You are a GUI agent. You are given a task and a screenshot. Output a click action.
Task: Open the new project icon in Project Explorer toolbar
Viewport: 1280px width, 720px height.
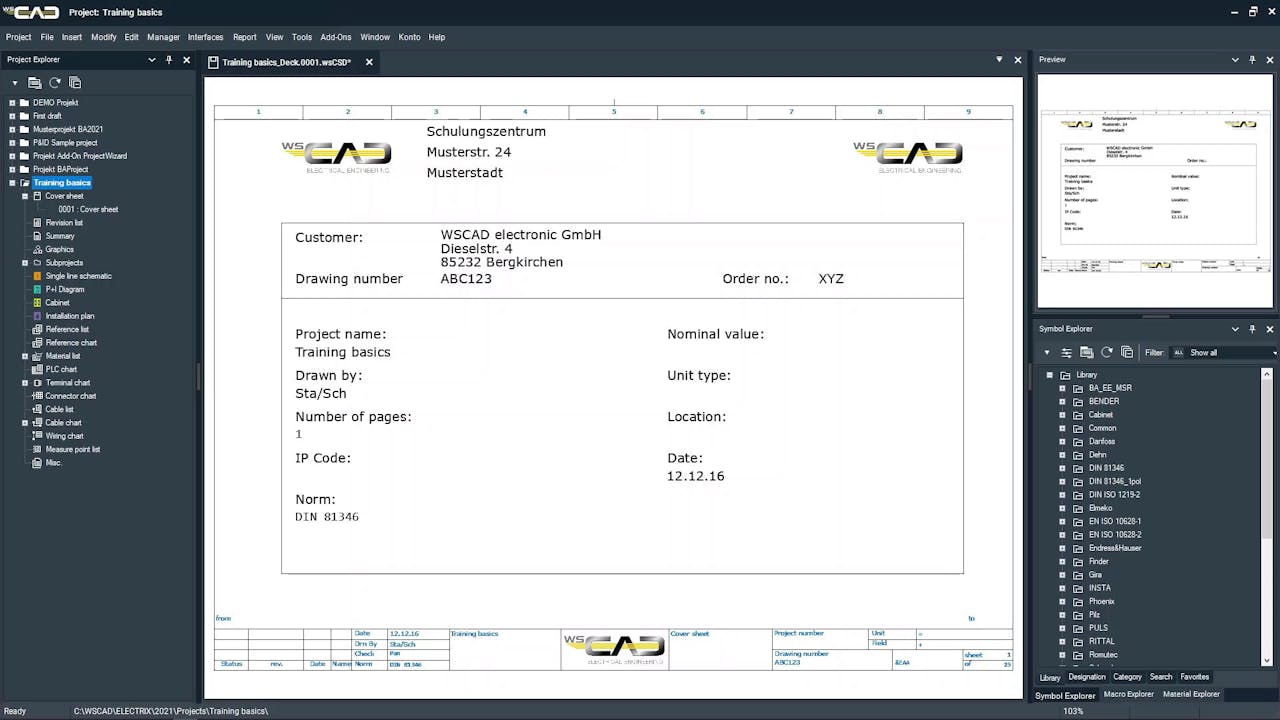(35, 83)
